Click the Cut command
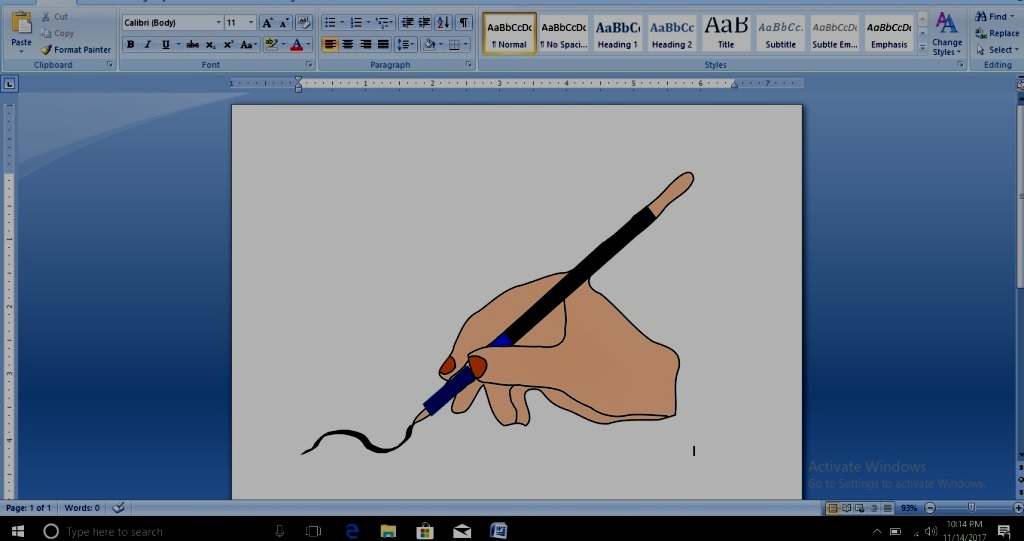Image resolution: width=1024 pixels, height=541 pixels. (55, 16)
